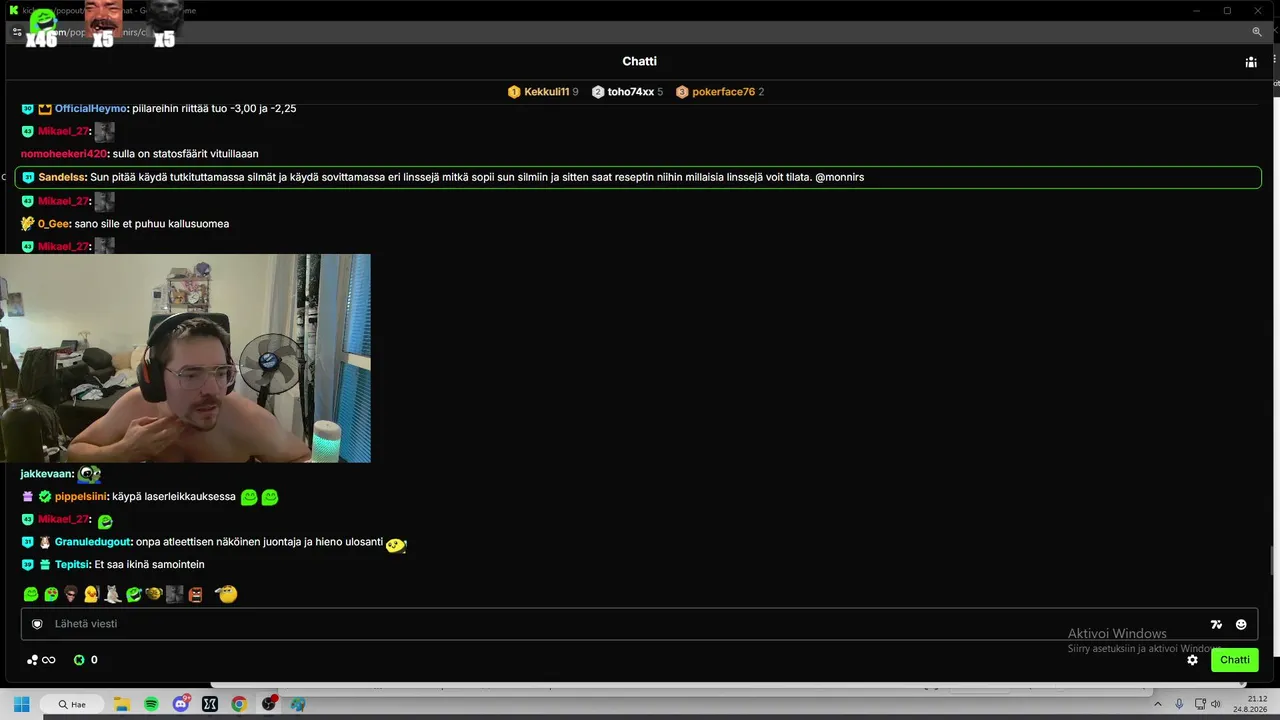Image resolution: width=1280 pixels, height=720 pixels.
Task: Click the zoom magnifier in address bar
Action: click(1257, 32)
